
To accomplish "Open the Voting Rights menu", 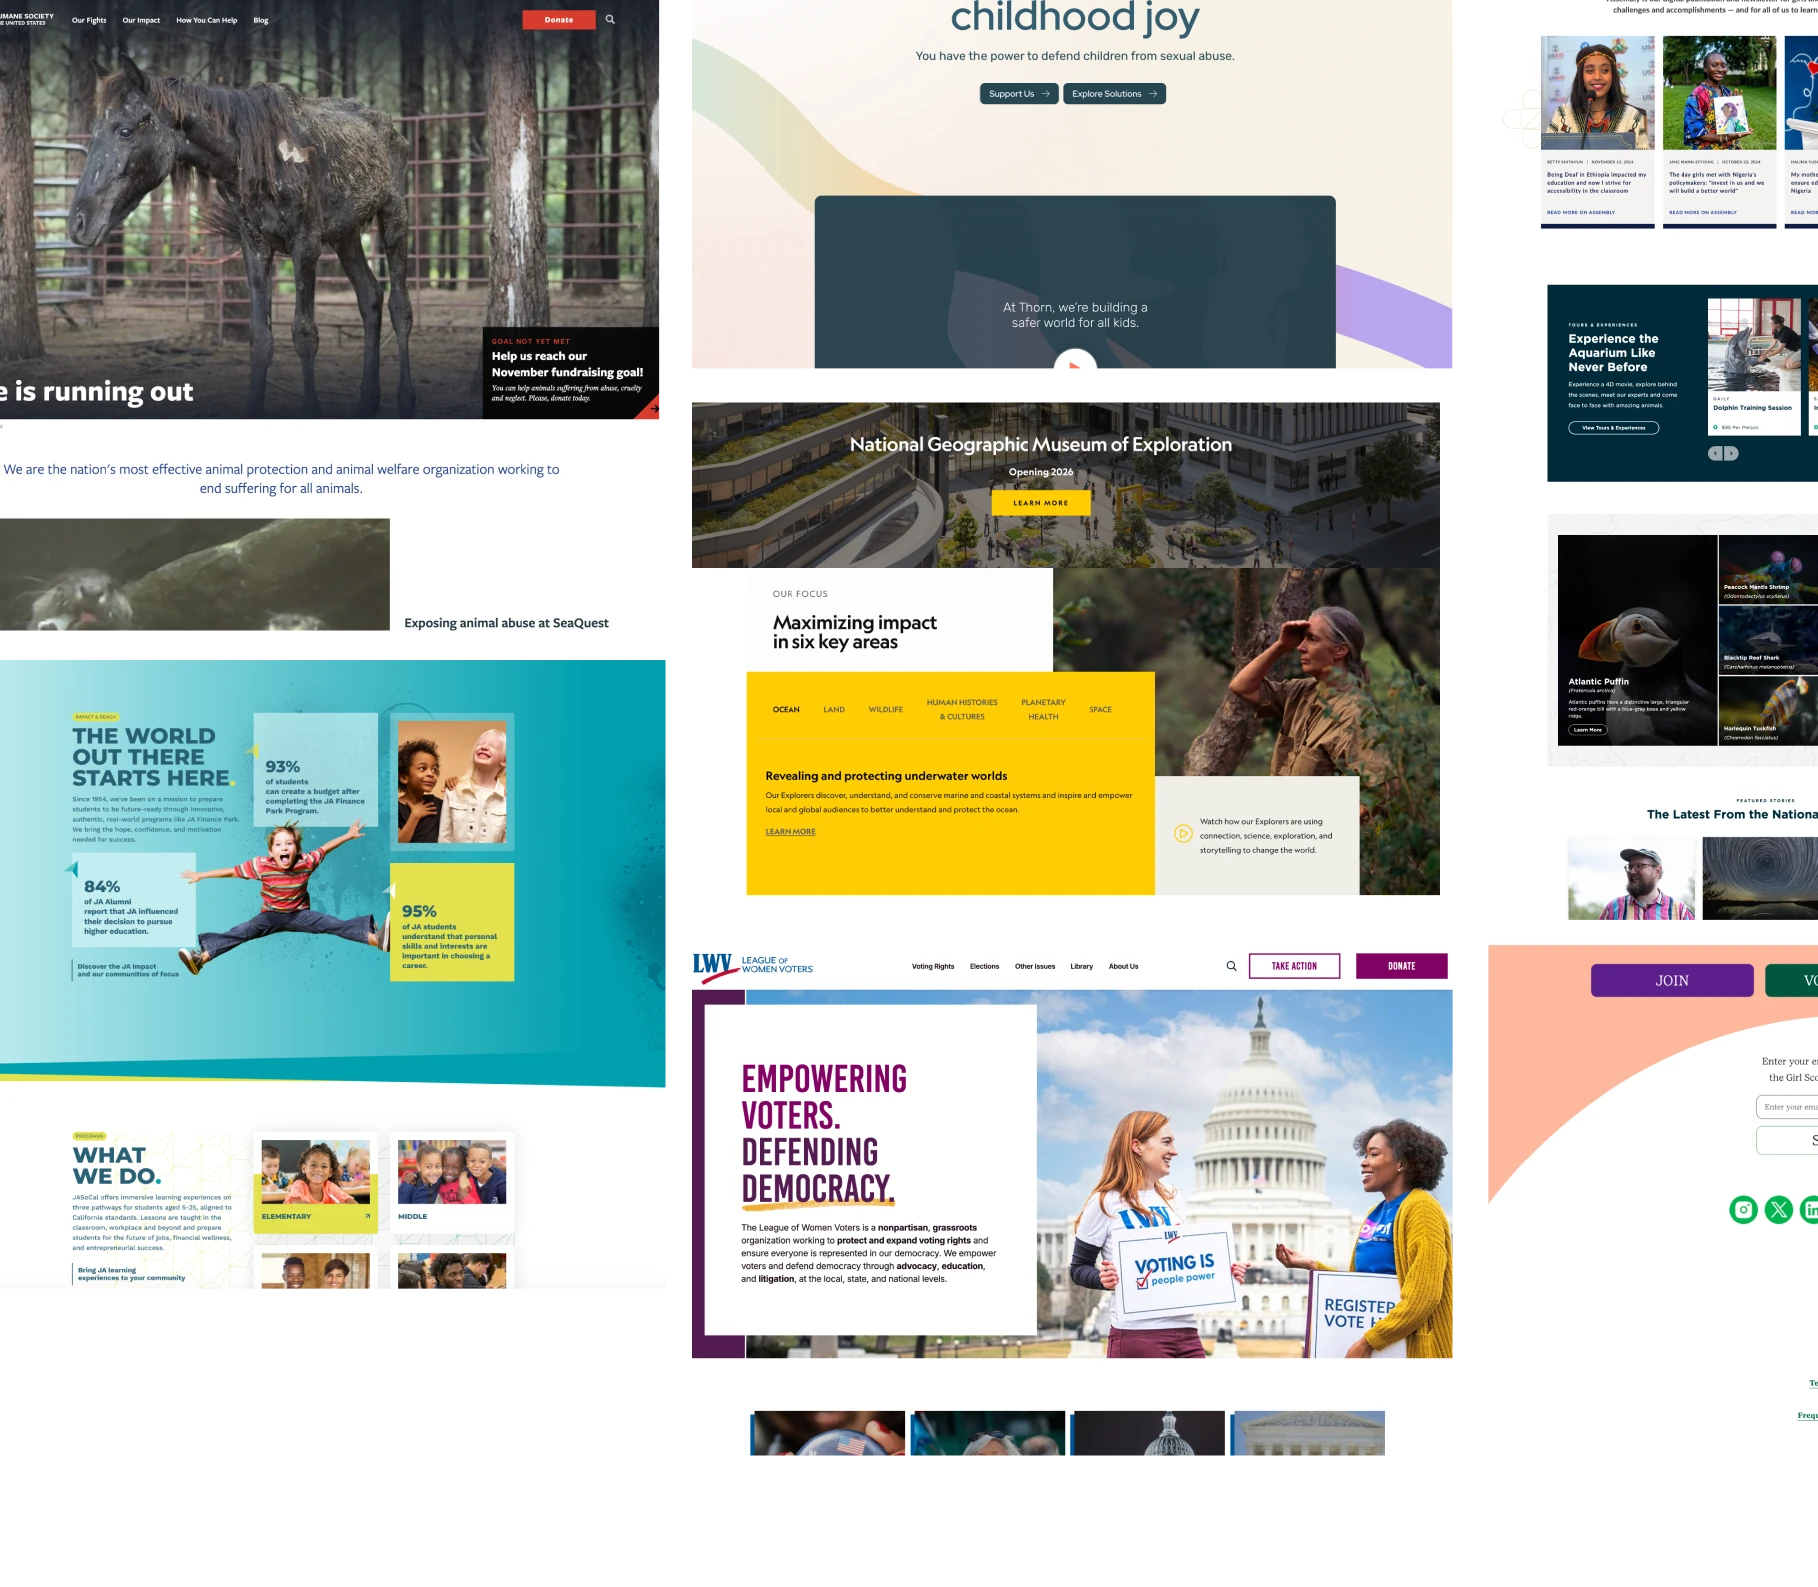I will point(932,967).
